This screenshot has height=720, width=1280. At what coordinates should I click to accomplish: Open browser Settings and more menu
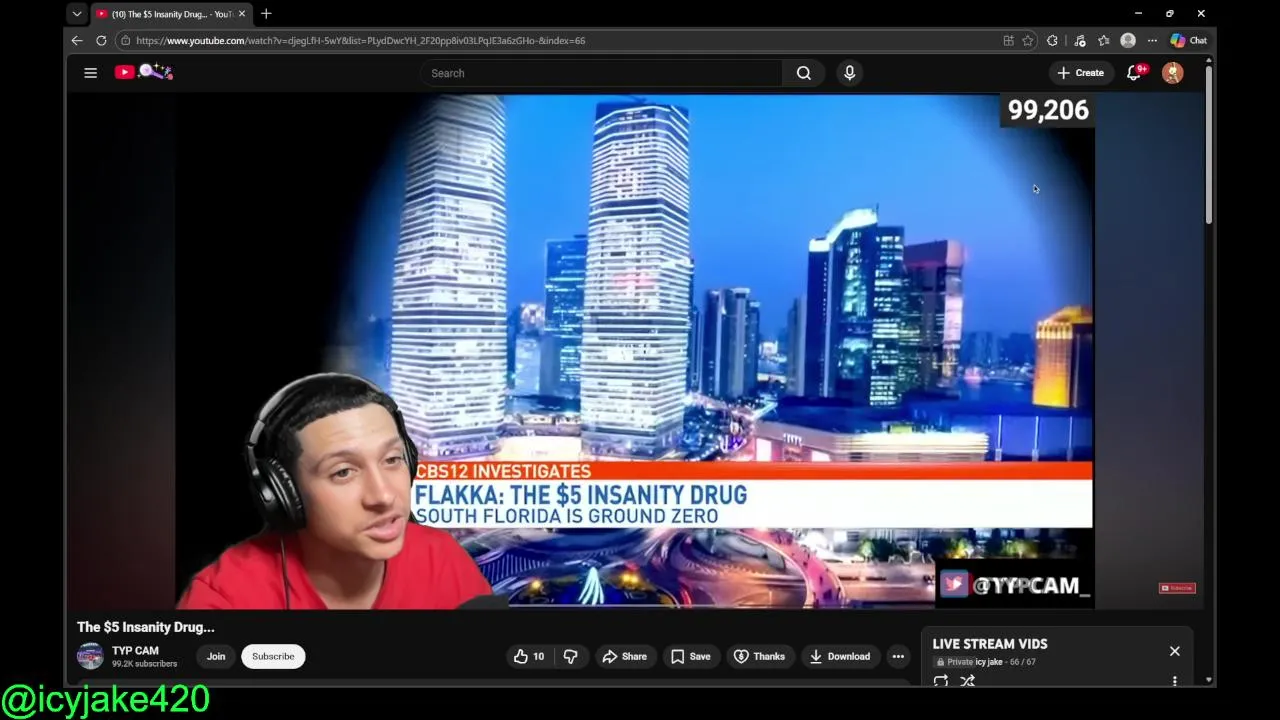pyautogui.click(x=1152, y=40)
